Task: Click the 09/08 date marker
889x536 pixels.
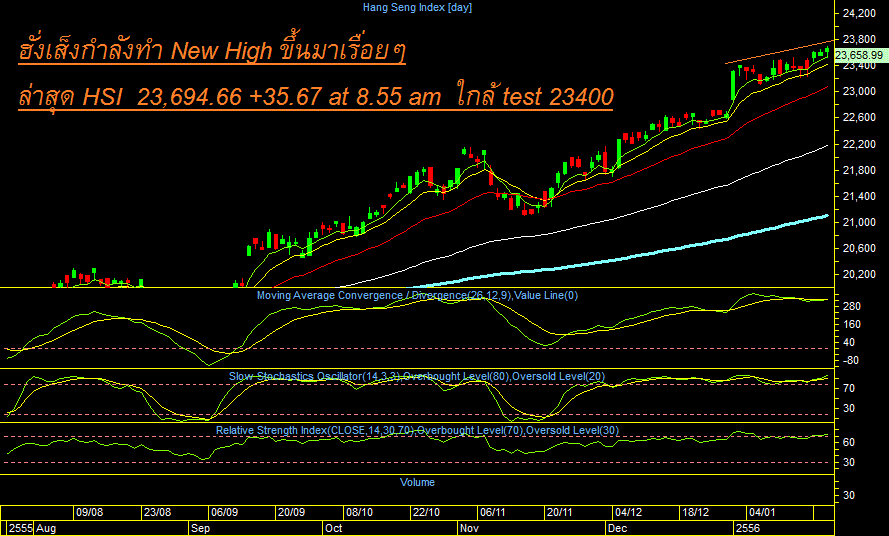Action: coord(90,512)
